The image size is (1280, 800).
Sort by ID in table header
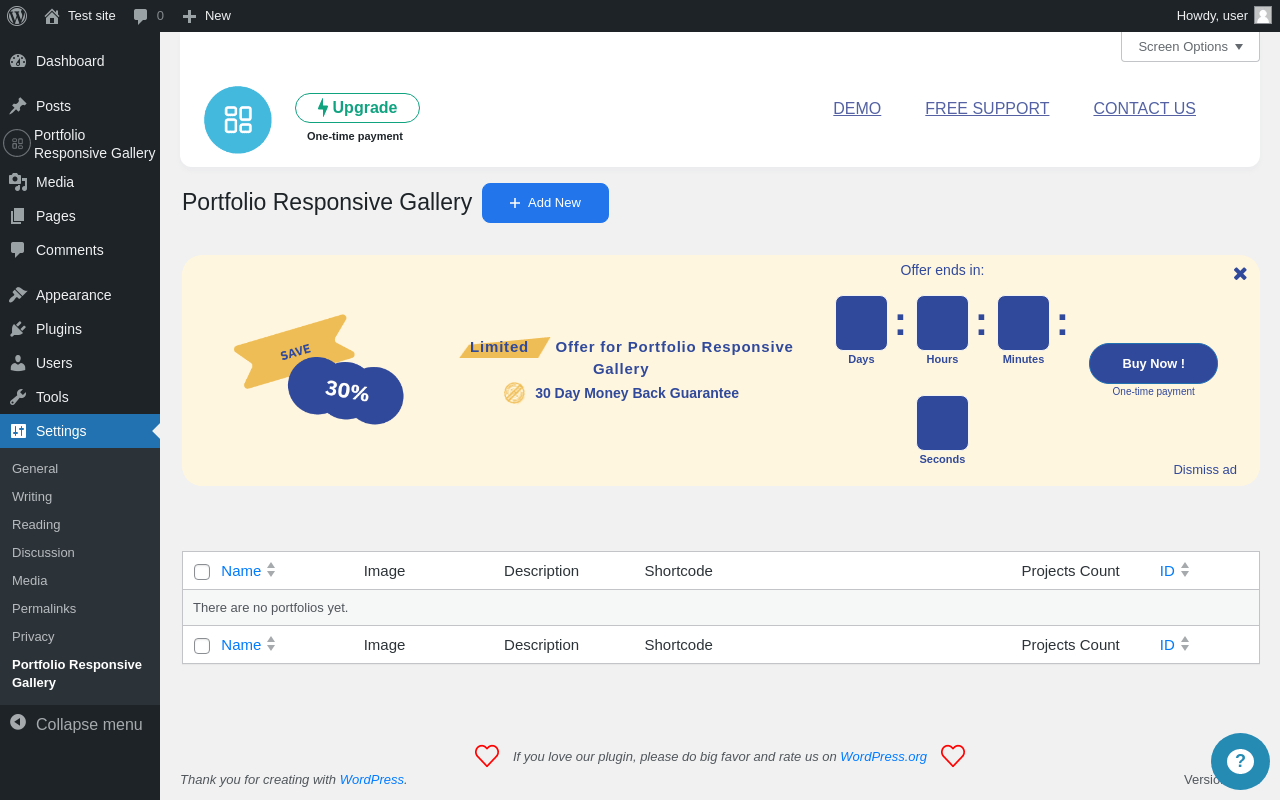(1175, 570)
